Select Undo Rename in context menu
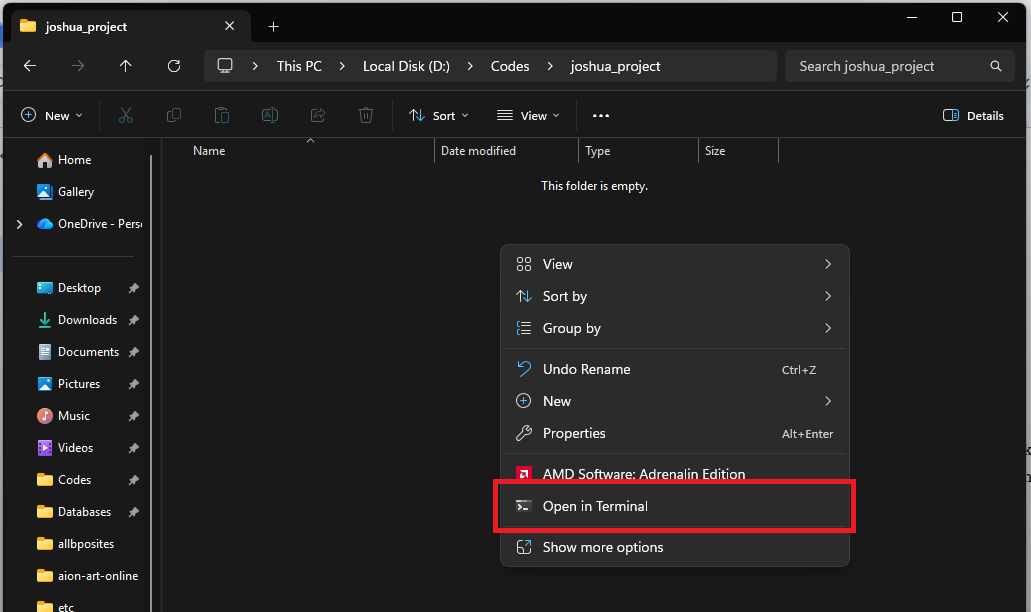Screen dimensions: 1031x612 675,369
